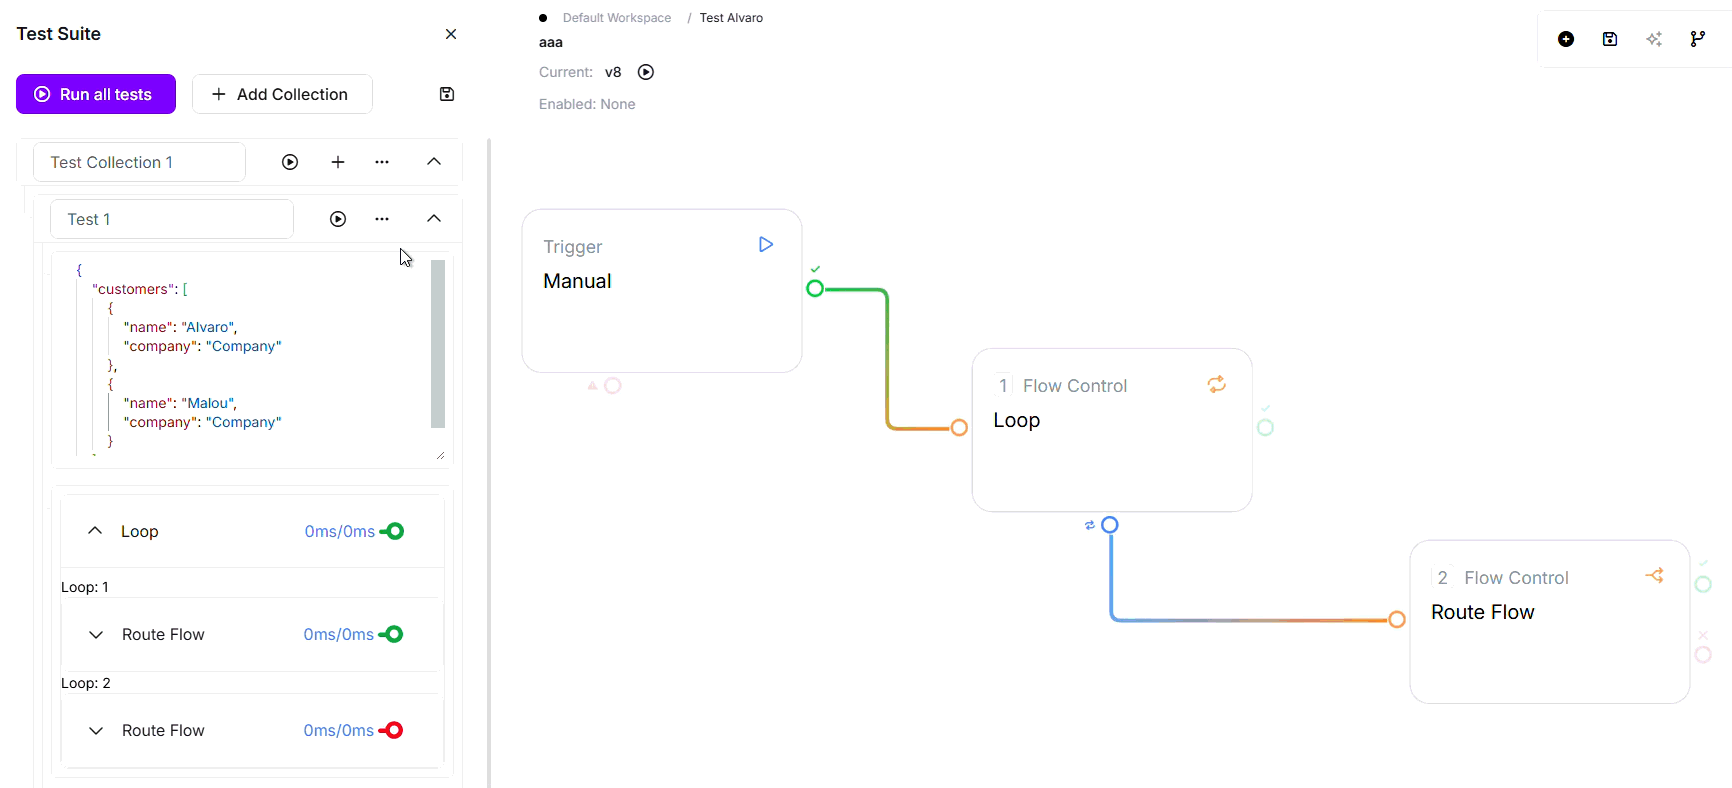Save the test suite with the disk icon
Viewport: 1732px width, 788px height.
coord(447,94)
